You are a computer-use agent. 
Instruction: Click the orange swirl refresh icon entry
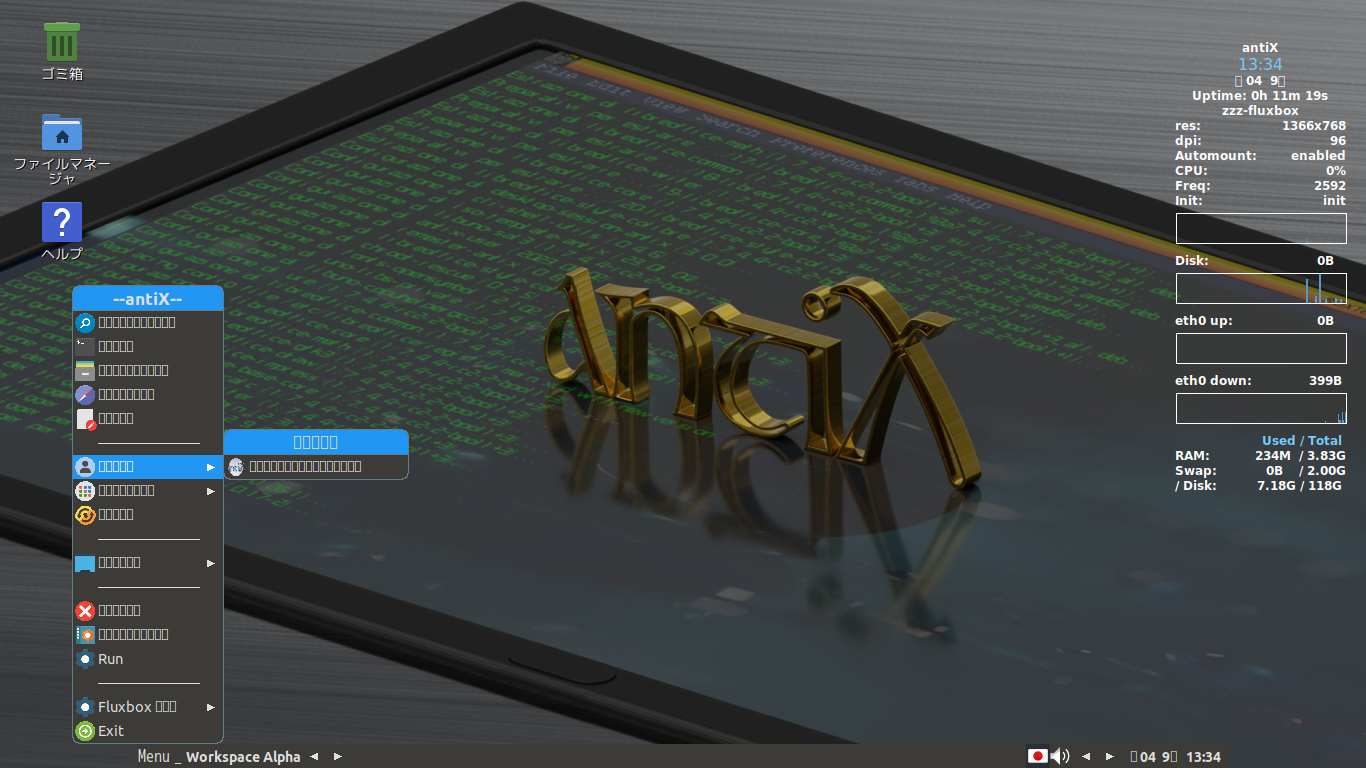tap(85, 514)
